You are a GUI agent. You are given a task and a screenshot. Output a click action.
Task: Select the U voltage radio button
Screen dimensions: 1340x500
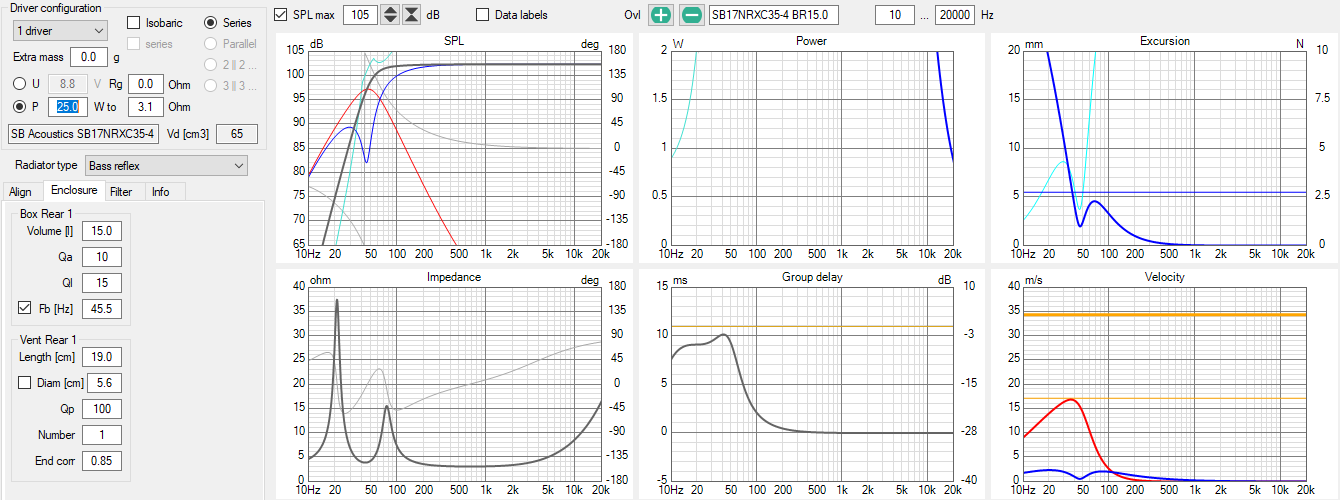point(19,84)
